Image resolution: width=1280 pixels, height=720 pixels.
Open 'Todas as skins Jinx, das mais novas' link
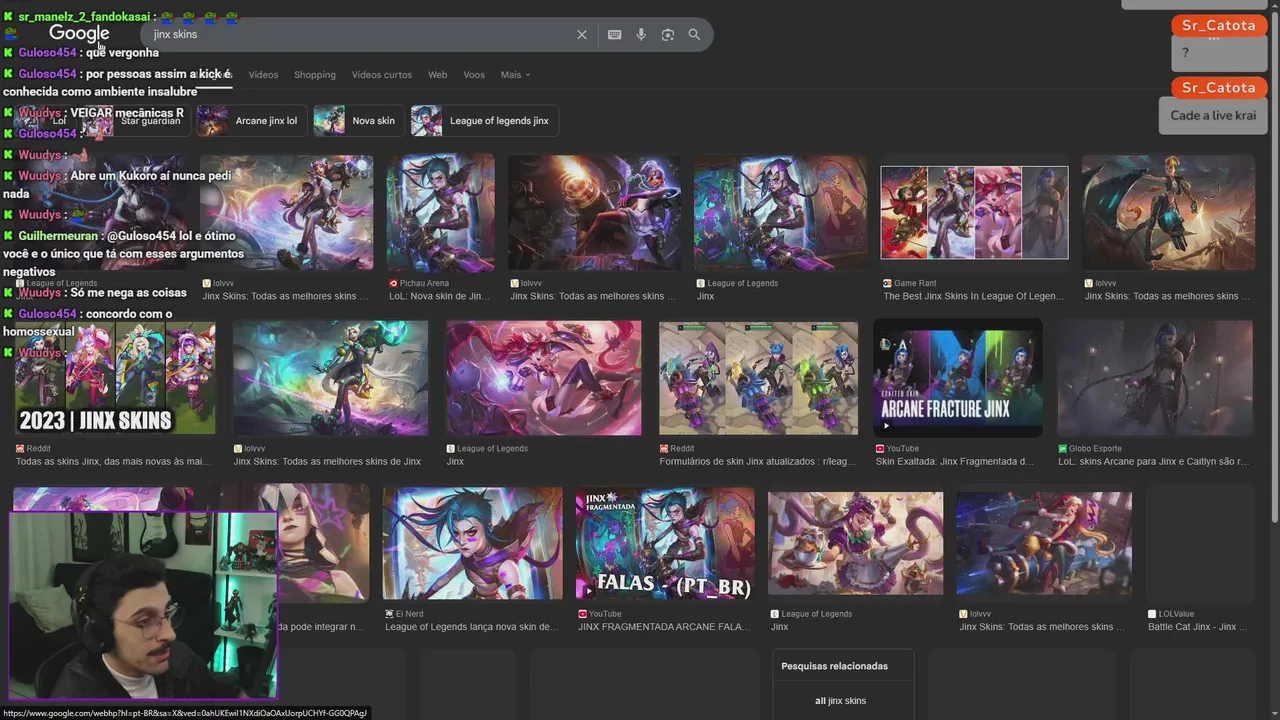coord(113,462)
